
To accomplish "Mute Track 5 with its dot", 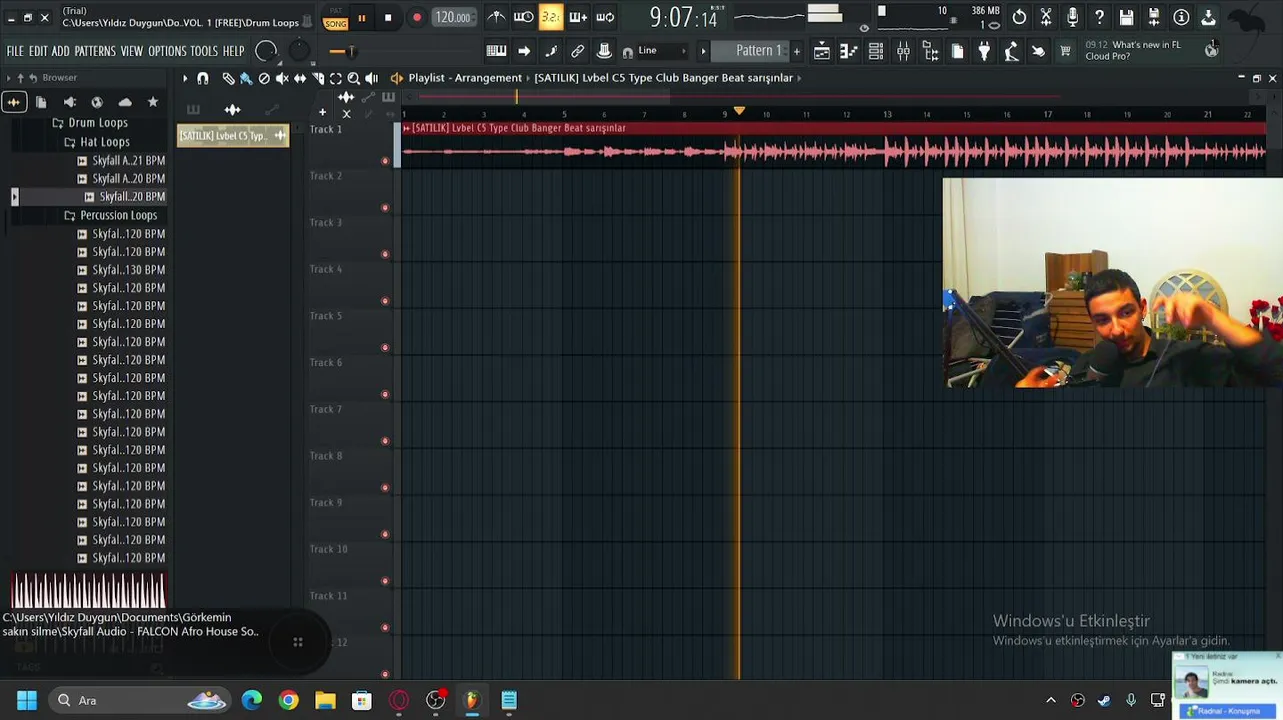I will click(385, 348).
